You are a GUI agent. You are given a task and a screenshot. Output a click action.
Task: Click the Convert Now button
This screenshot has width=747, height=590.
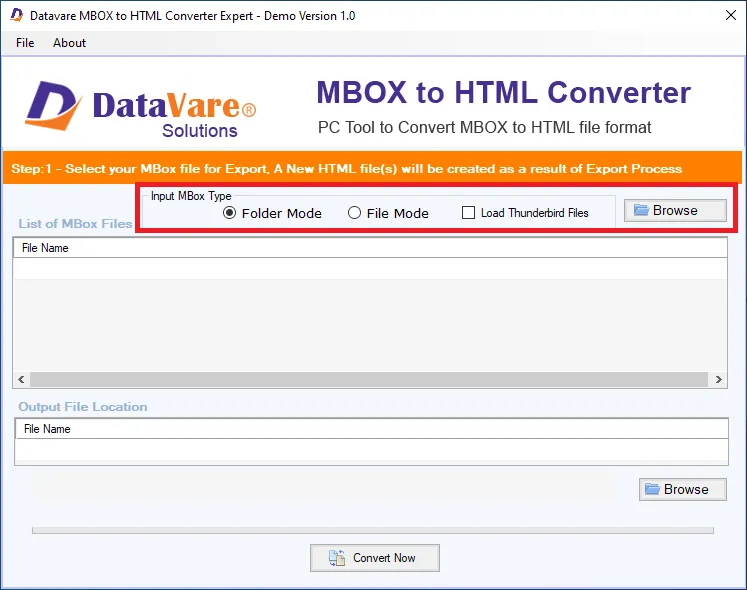point(374,558)
